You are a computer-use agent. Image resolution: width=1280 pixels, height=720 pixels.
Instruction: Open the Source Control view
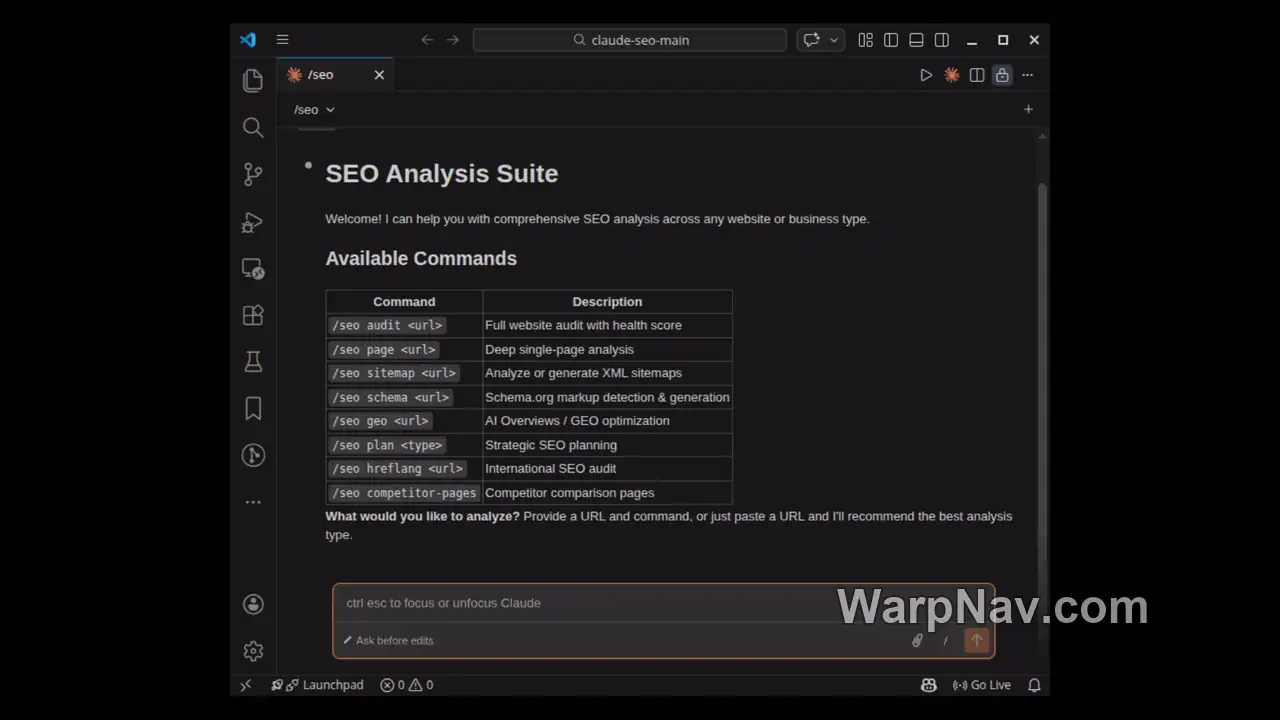(x=253, y=174)
